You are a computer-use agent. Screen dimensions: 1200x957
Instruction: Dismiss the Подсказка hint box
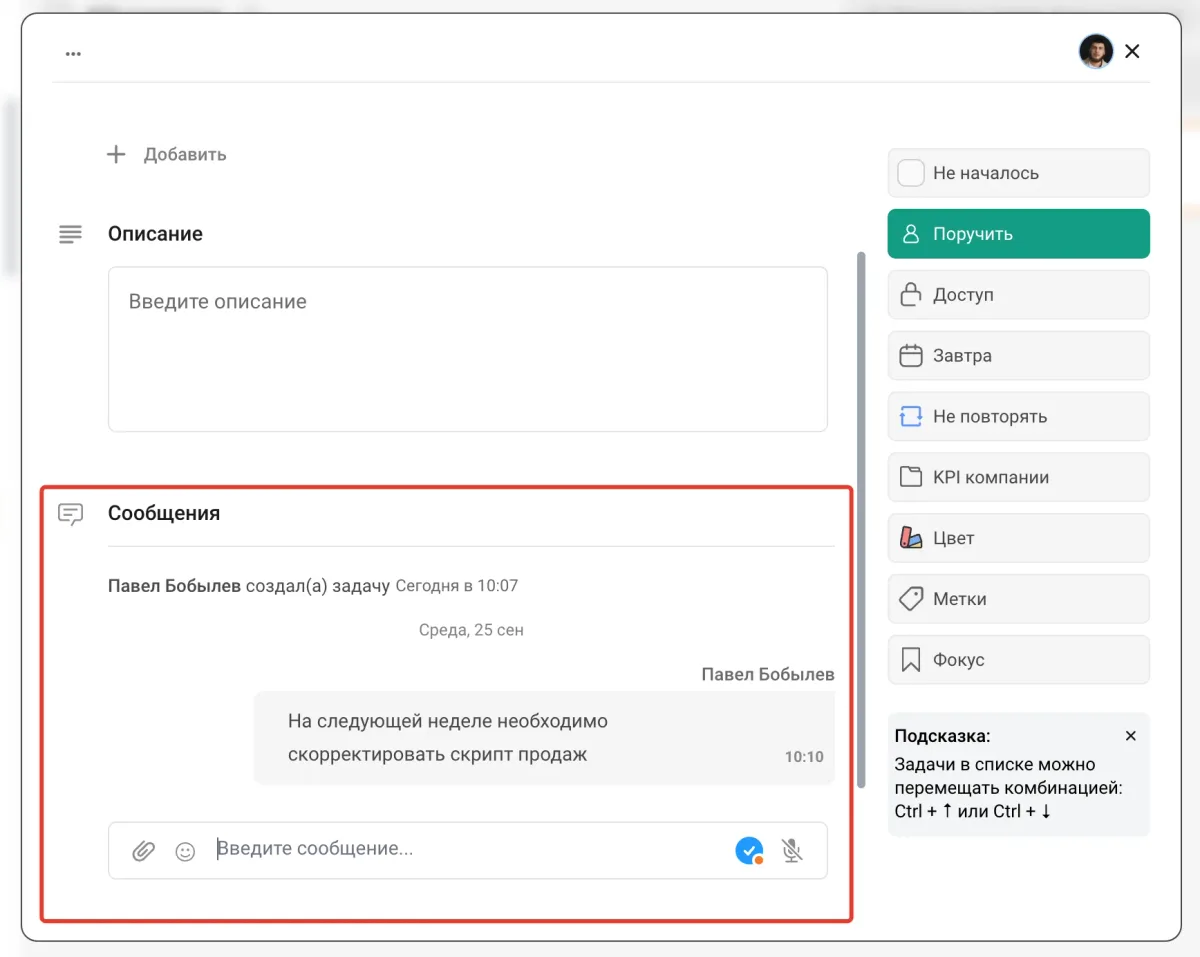1131,736
